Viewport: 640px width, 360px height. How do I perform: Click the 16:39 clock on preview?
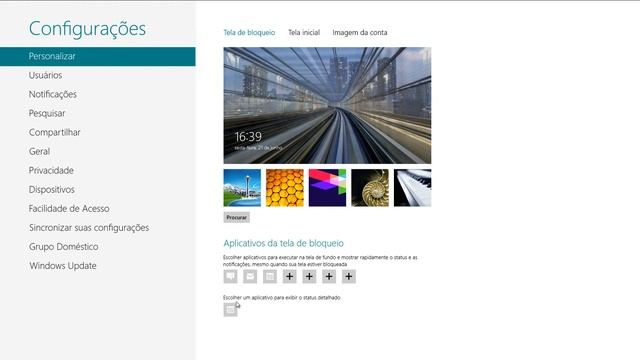click(248, 136)
